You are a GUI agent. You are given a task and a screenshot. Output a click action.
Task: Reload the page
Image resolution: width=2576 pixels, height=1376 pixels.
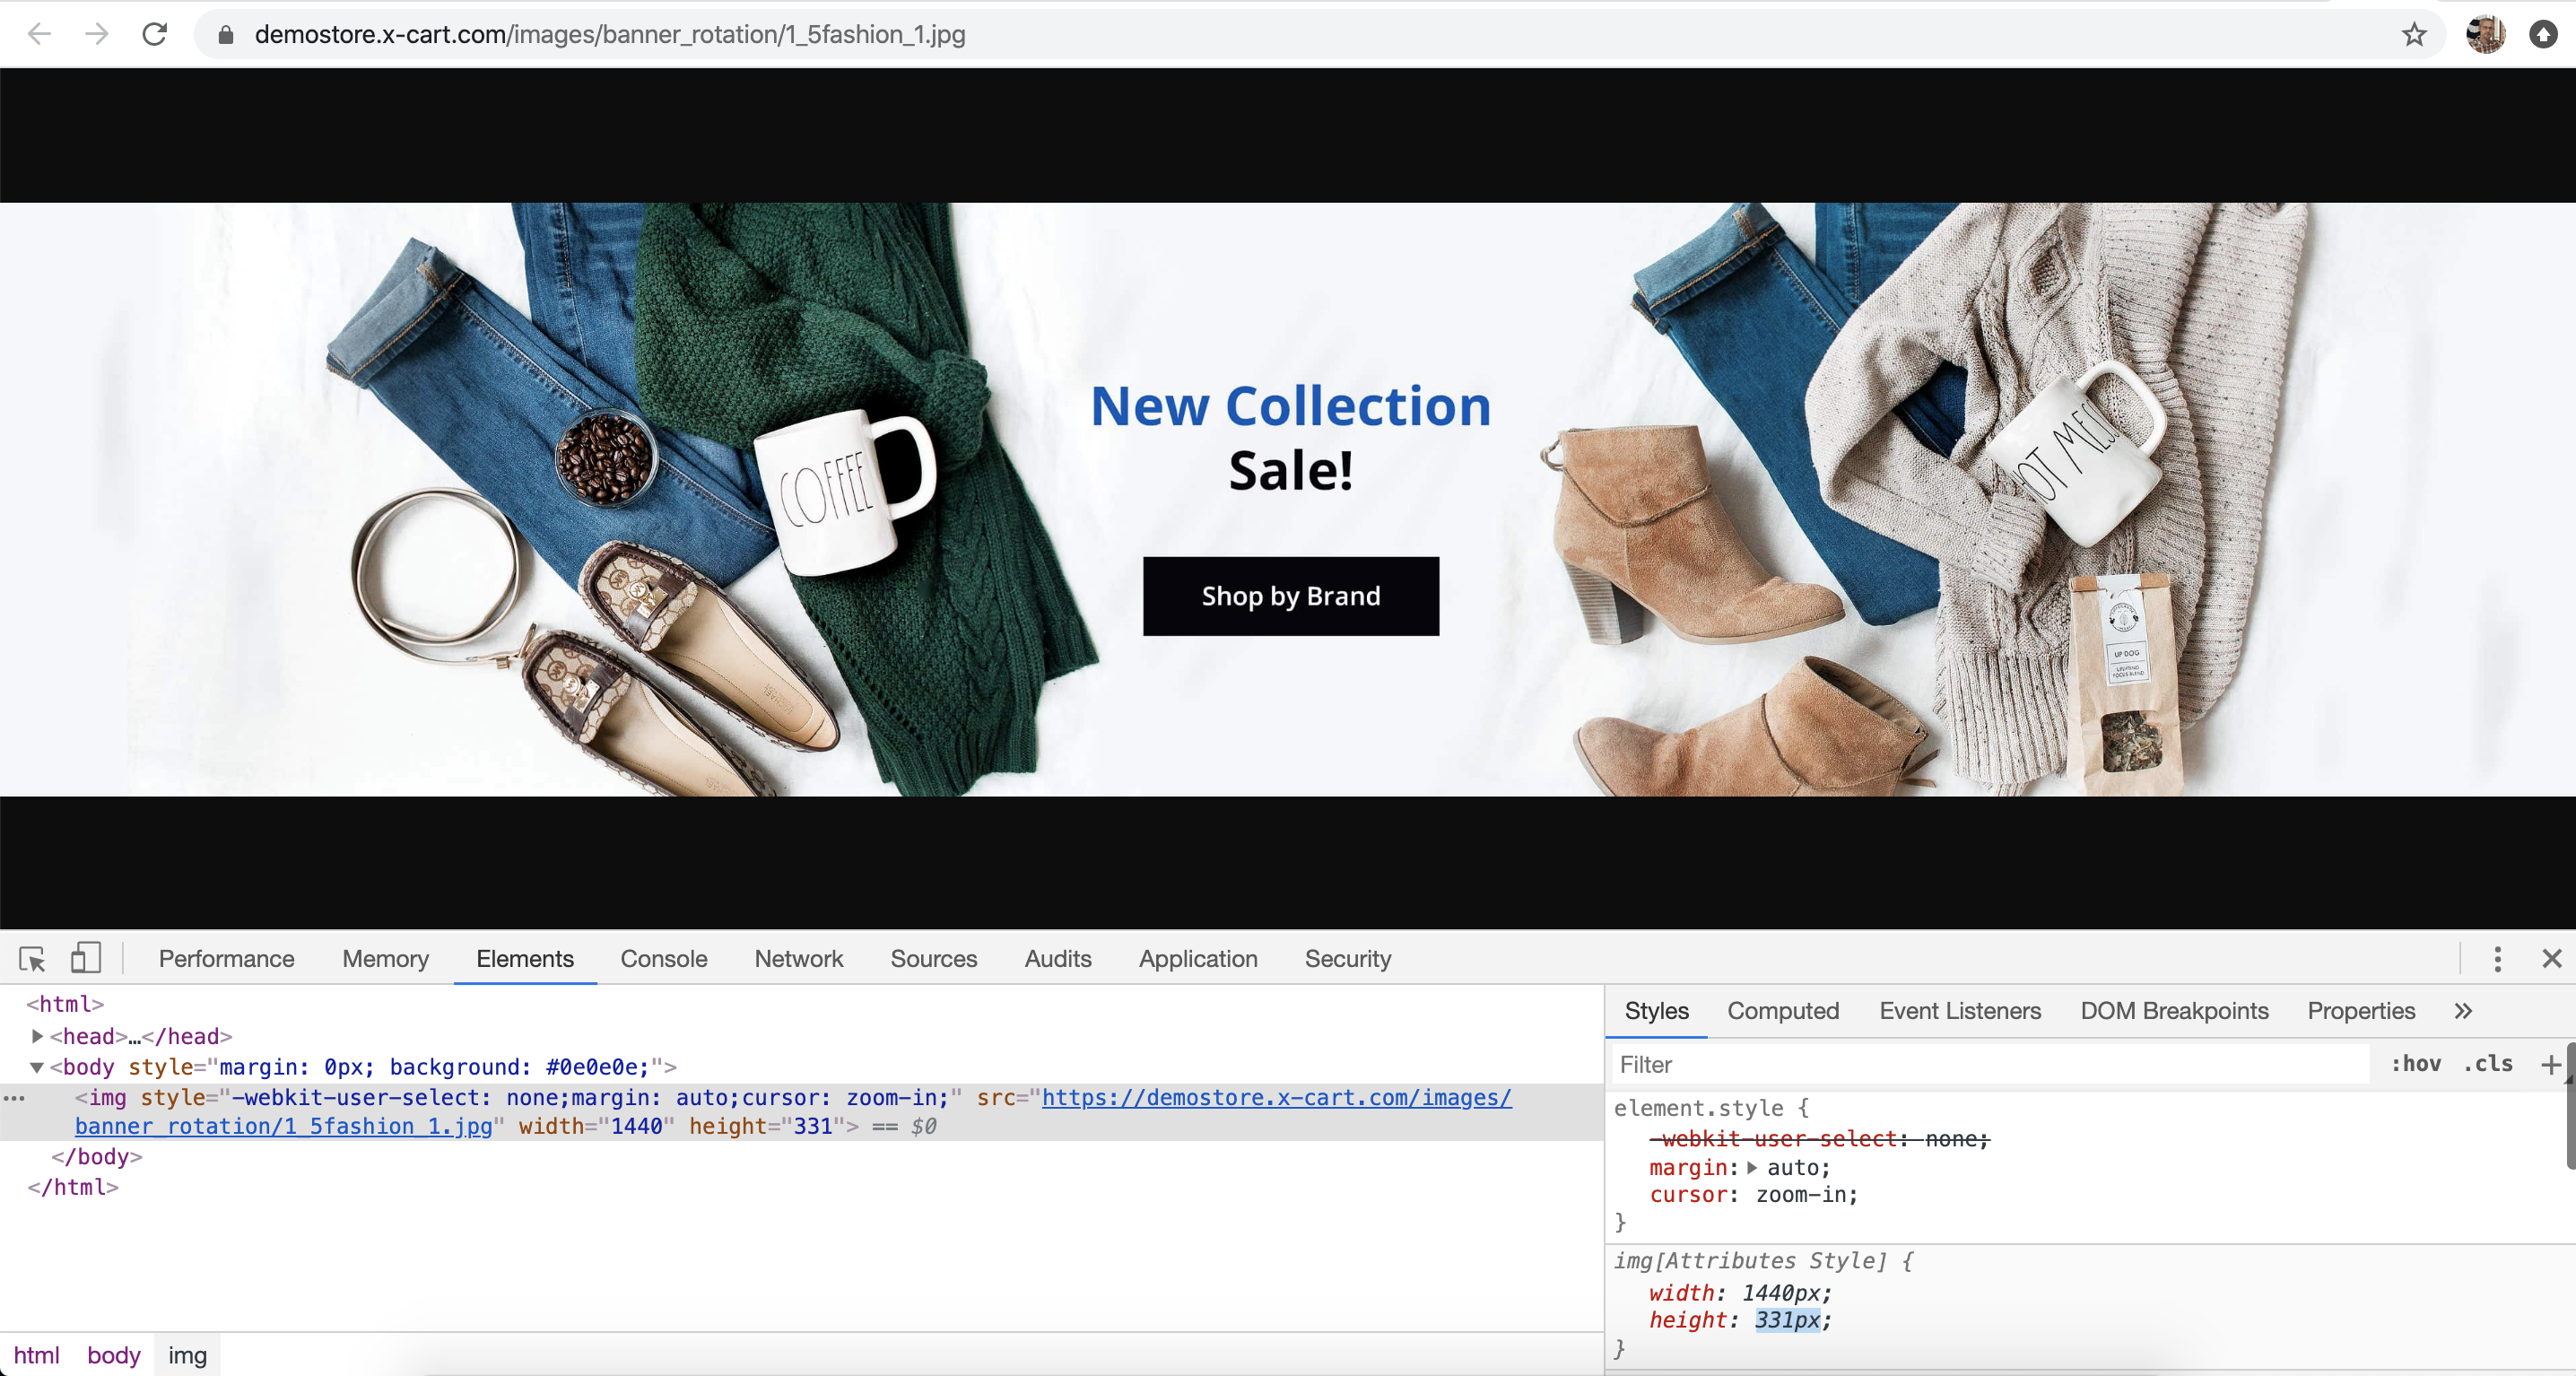pyautogui.click(x=155, y=35)
